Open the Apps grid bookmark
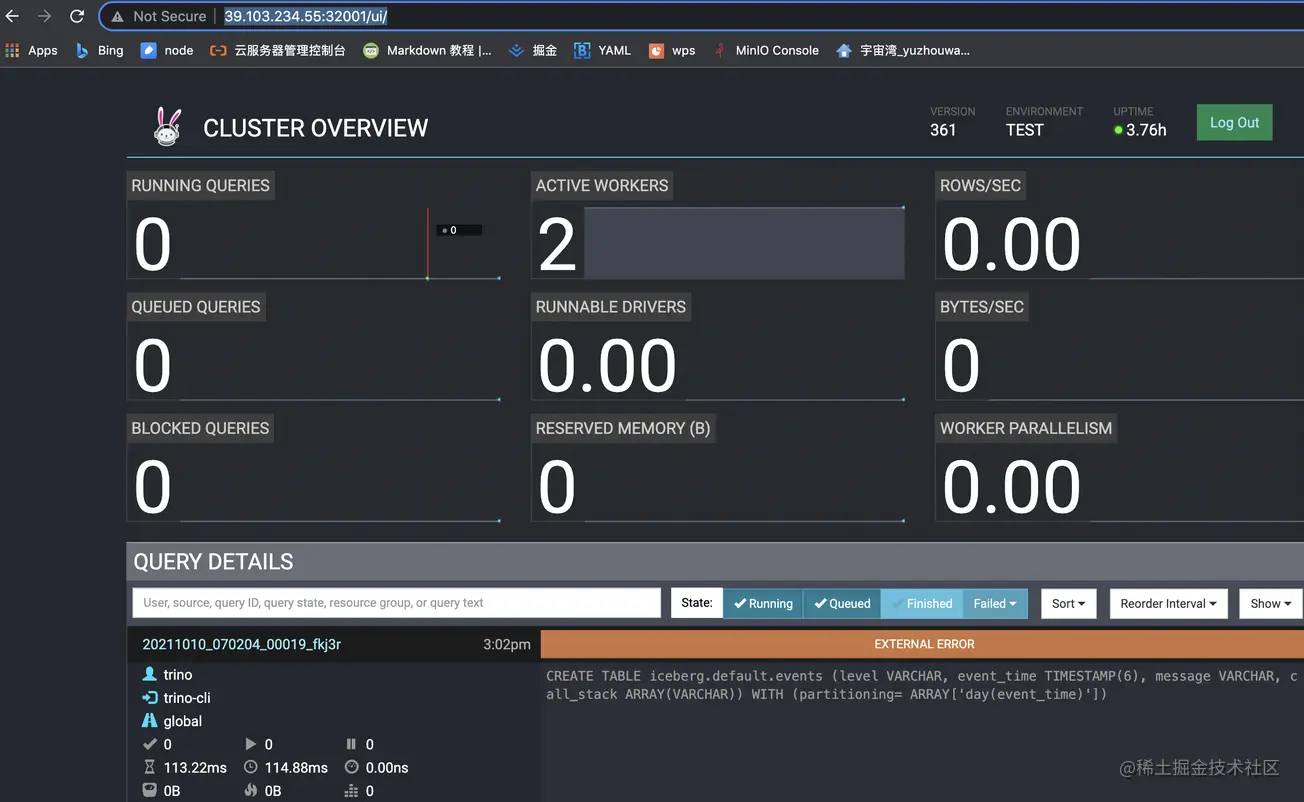The image size is (1304, 802). point(32,50)
